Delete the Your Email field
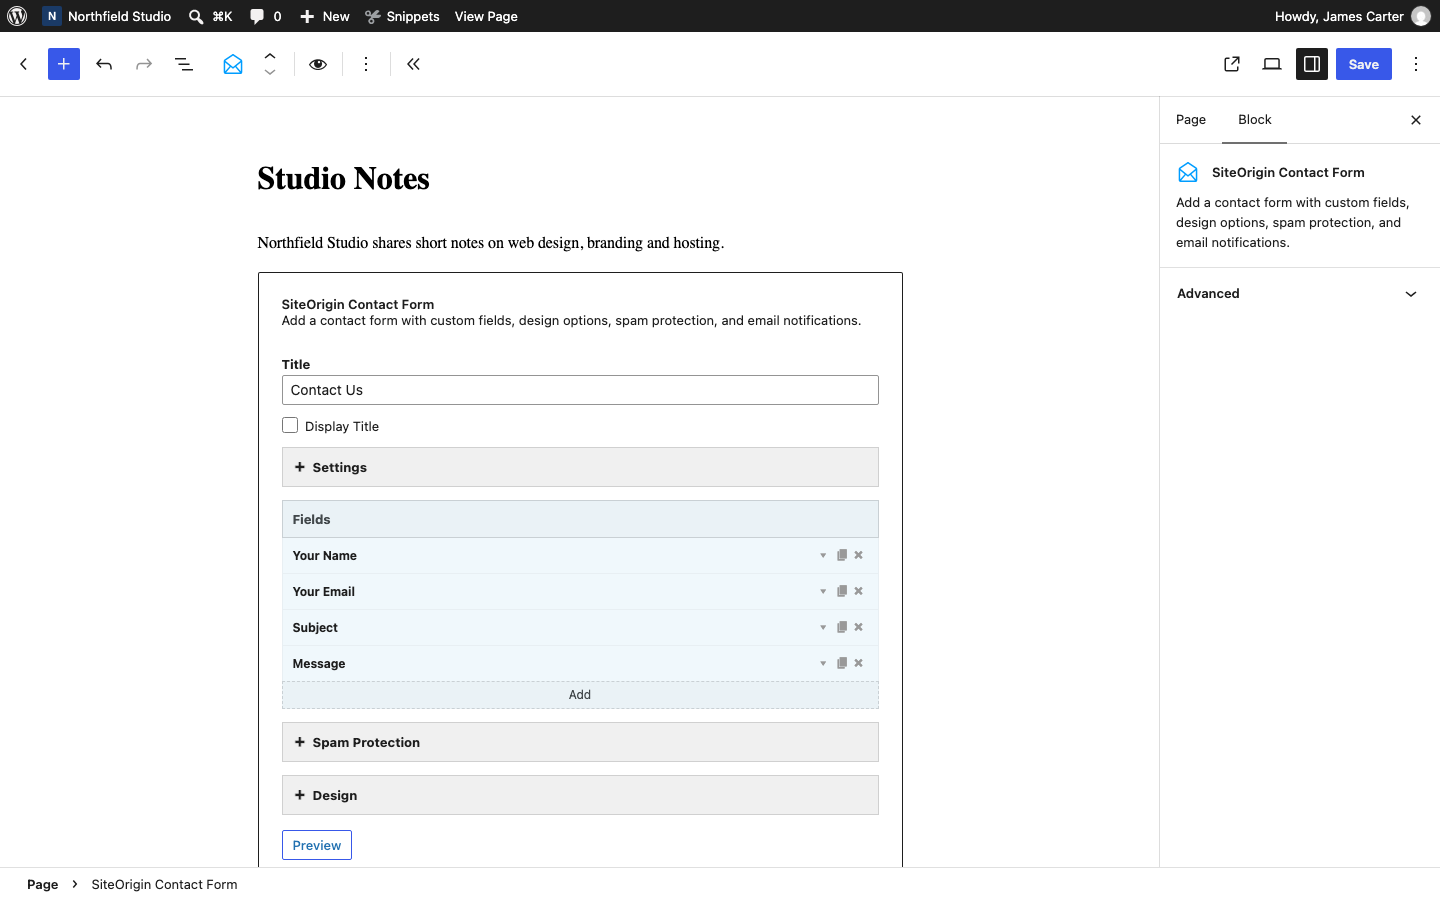 [858, 591]
